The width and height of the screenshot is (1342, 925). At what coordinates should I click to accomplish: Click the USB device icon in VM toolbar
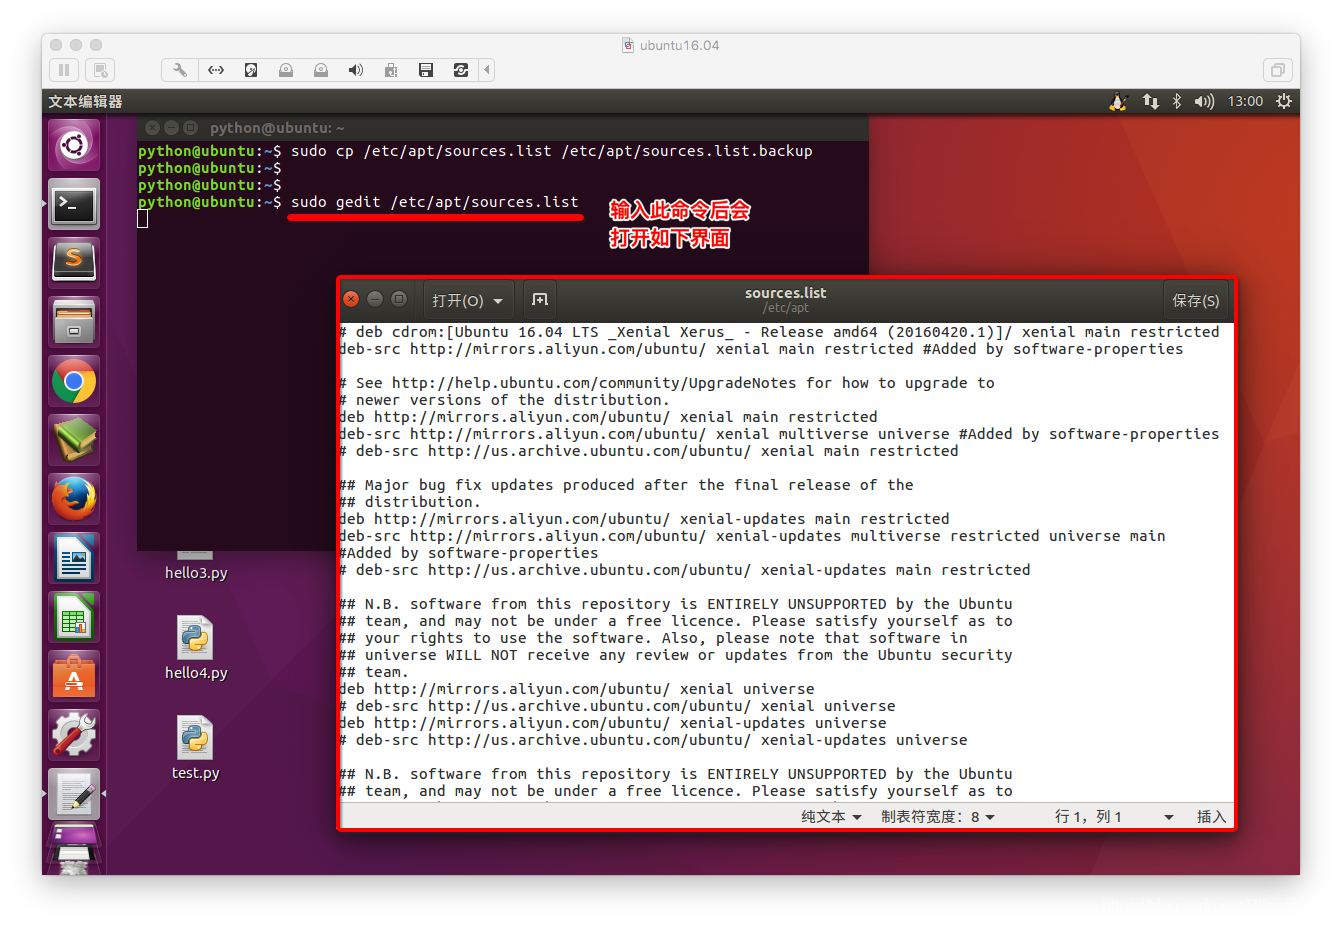click(x=391, y=70)
